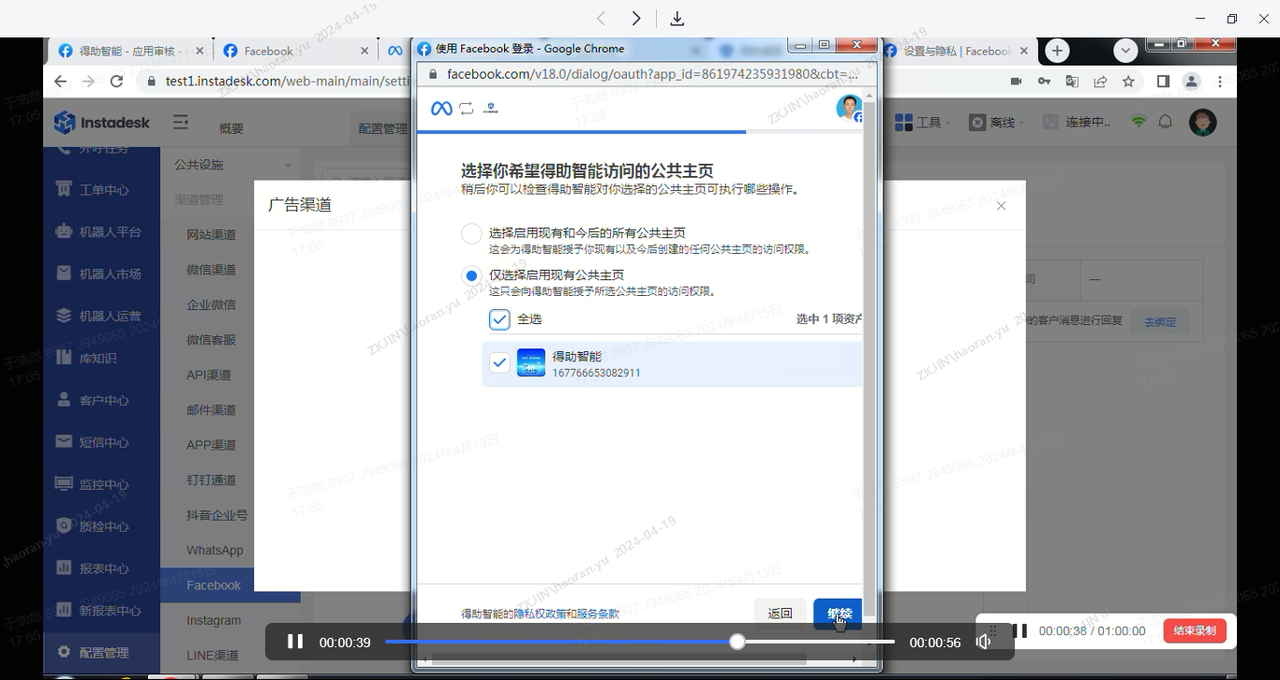Viewport: 1280px width, 680px height.
Task: Go to the next item arrow
Action: click(x=636, y=19)
